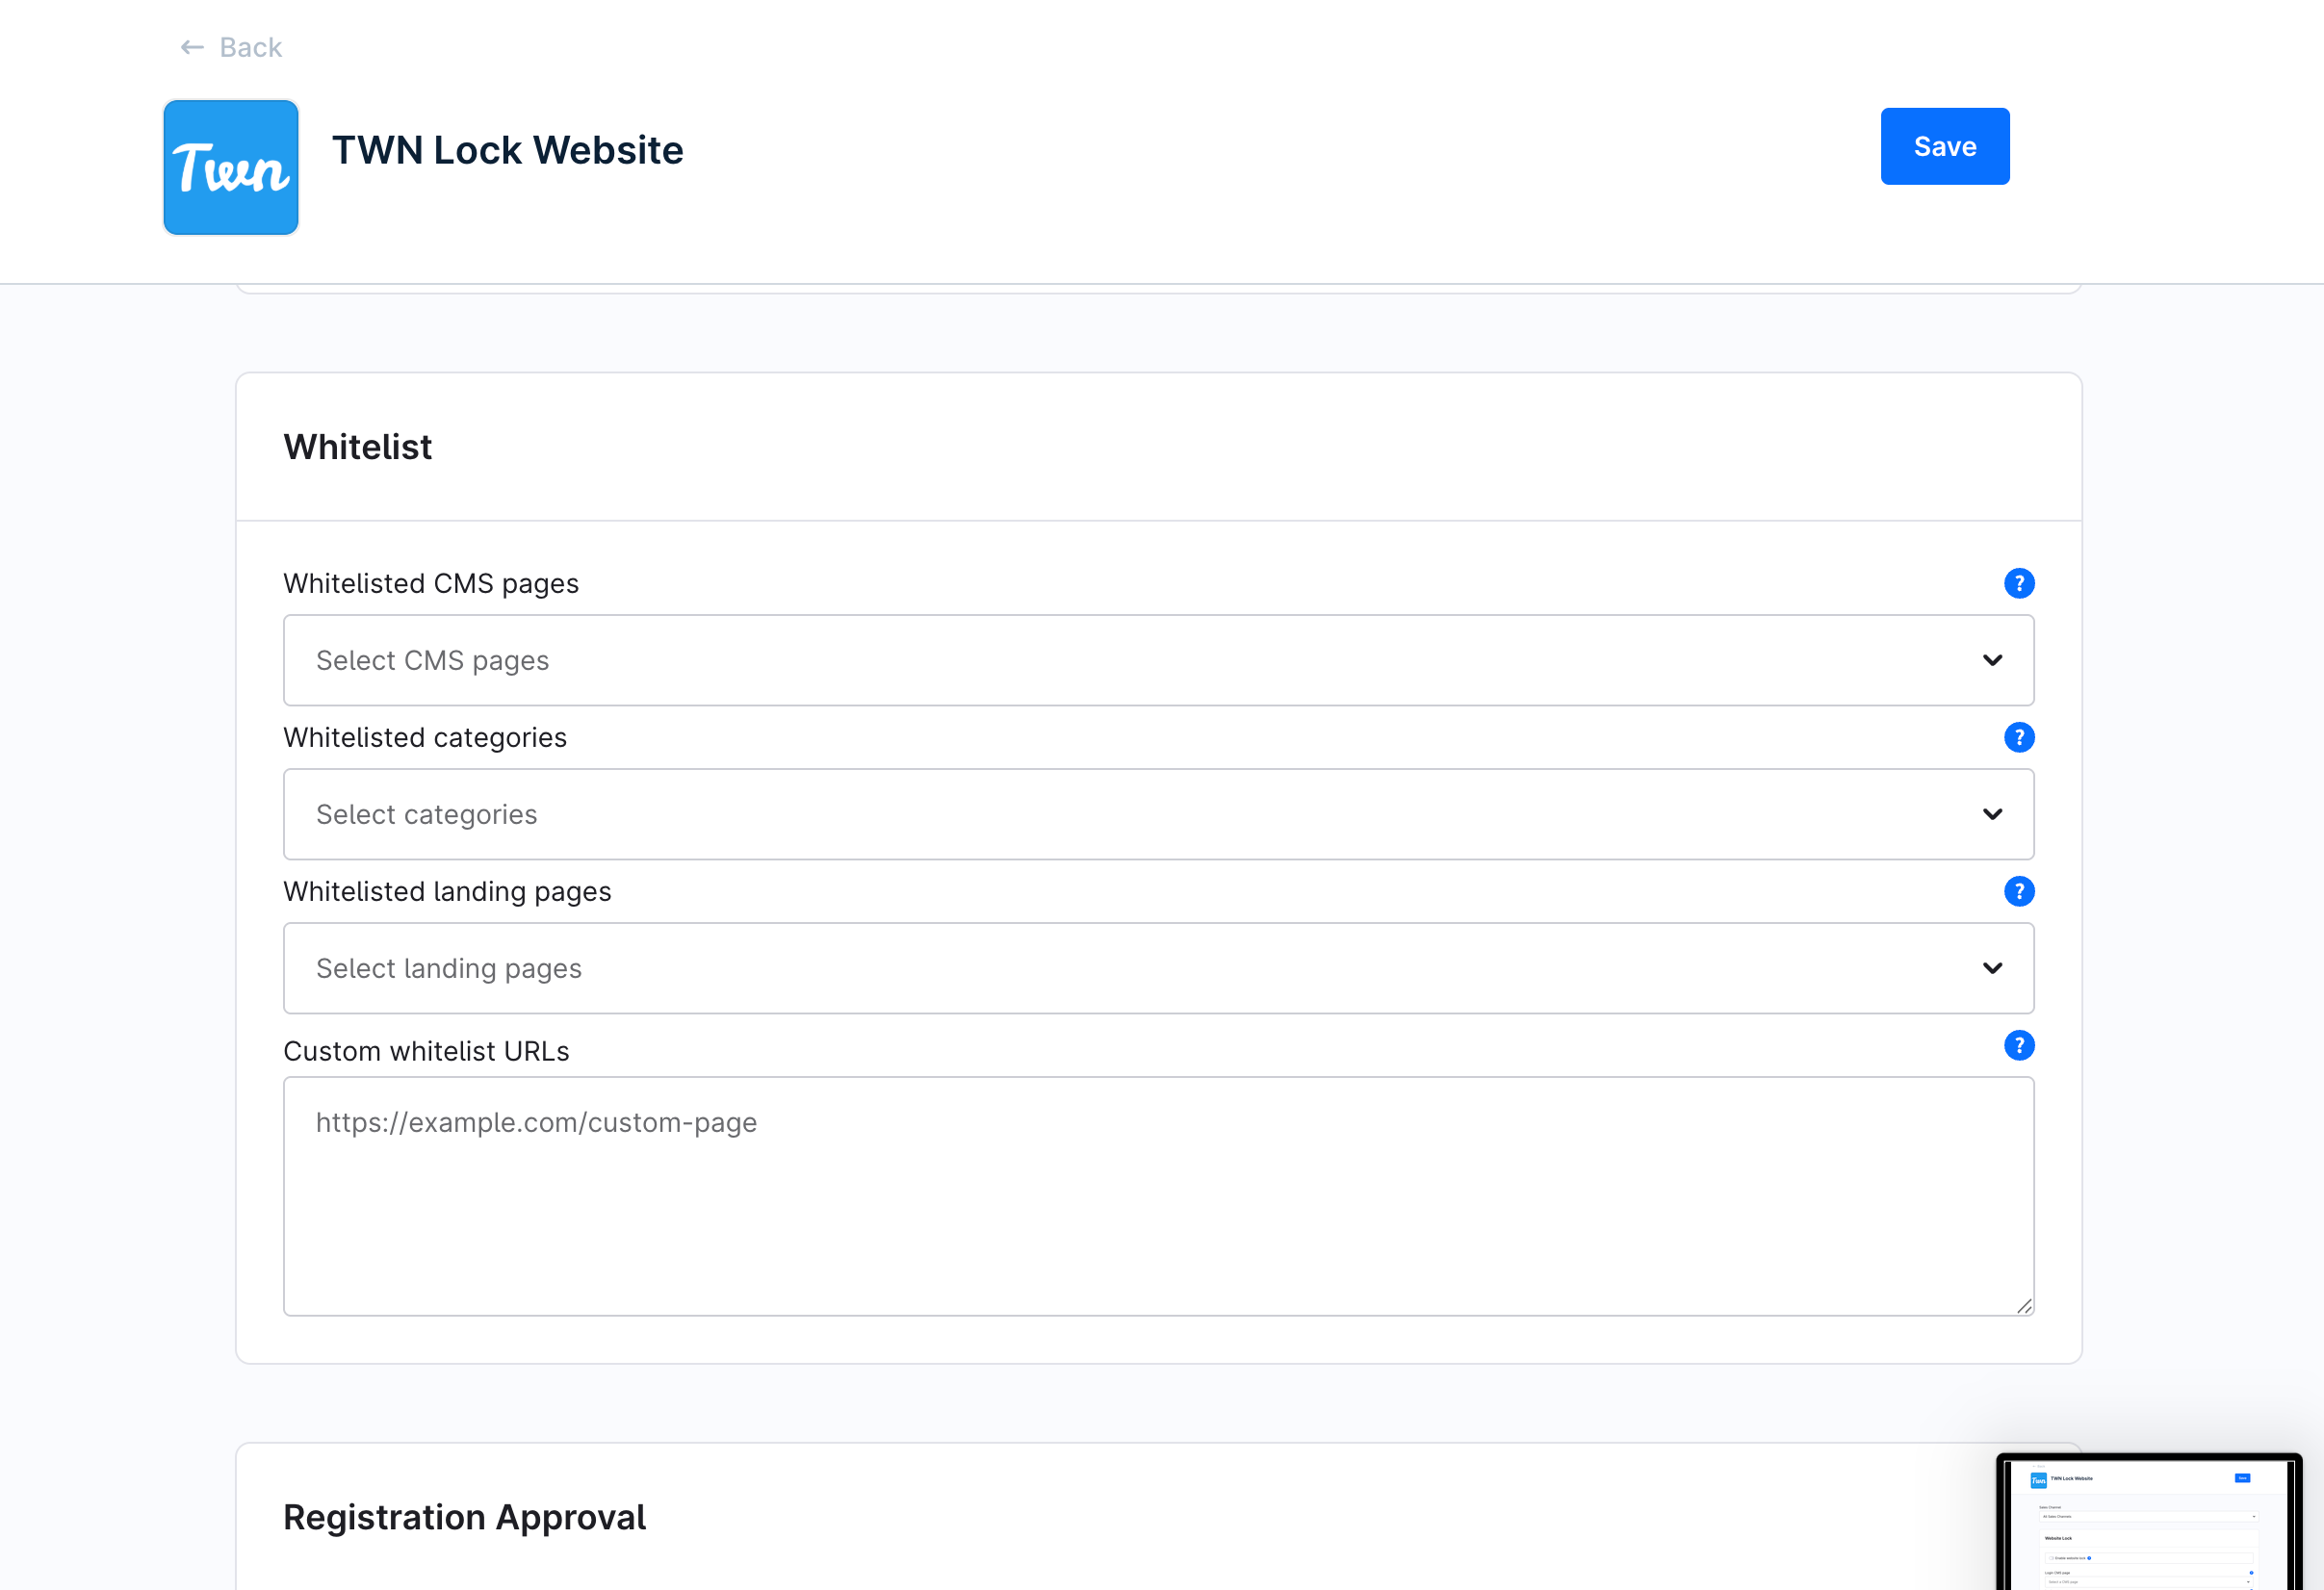The width and height of the screenshot is (2324, 1590).
Task: Expand the Select landing pages chevron
Action: 1992,968
